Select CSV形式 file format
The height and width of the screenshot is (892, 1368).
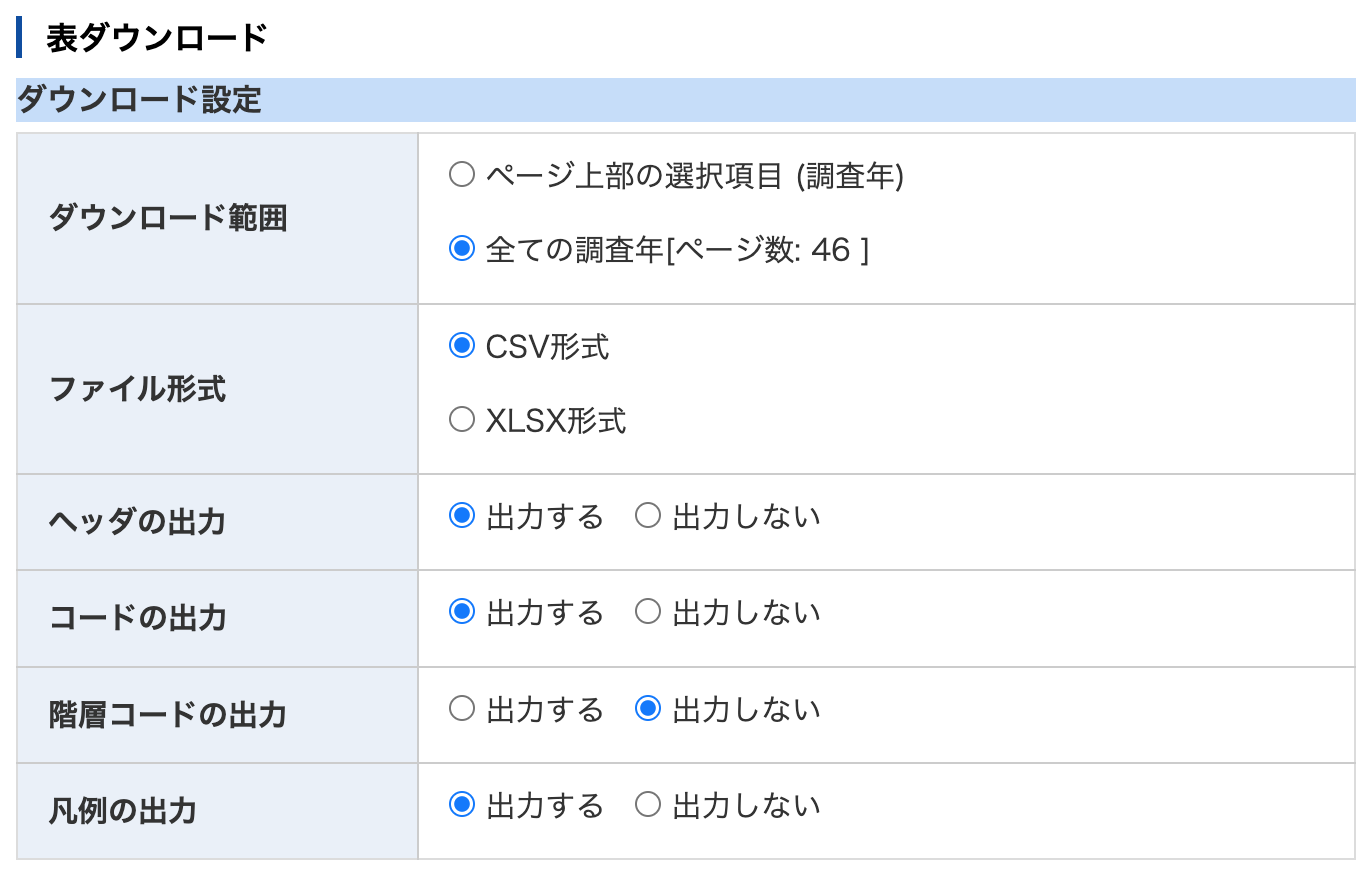[x=462, y=346]
